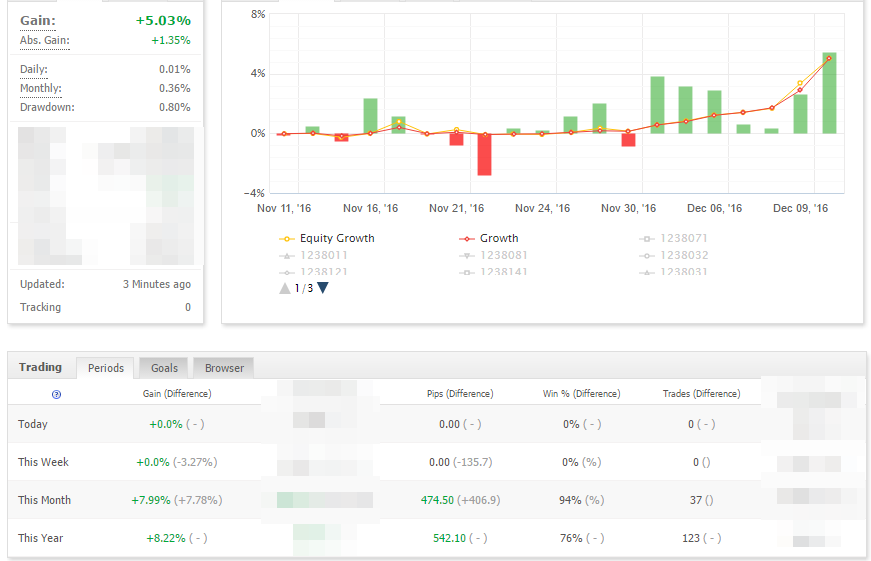Click Pips (Difference) column header
This screenshot has height=561, width=871.
(x=460, y=394)
